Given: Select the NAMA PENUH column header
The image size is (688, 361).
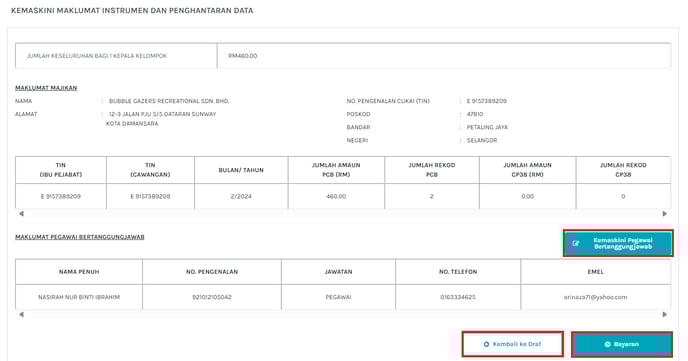Looking at the screenshot, I should [79, 272].
